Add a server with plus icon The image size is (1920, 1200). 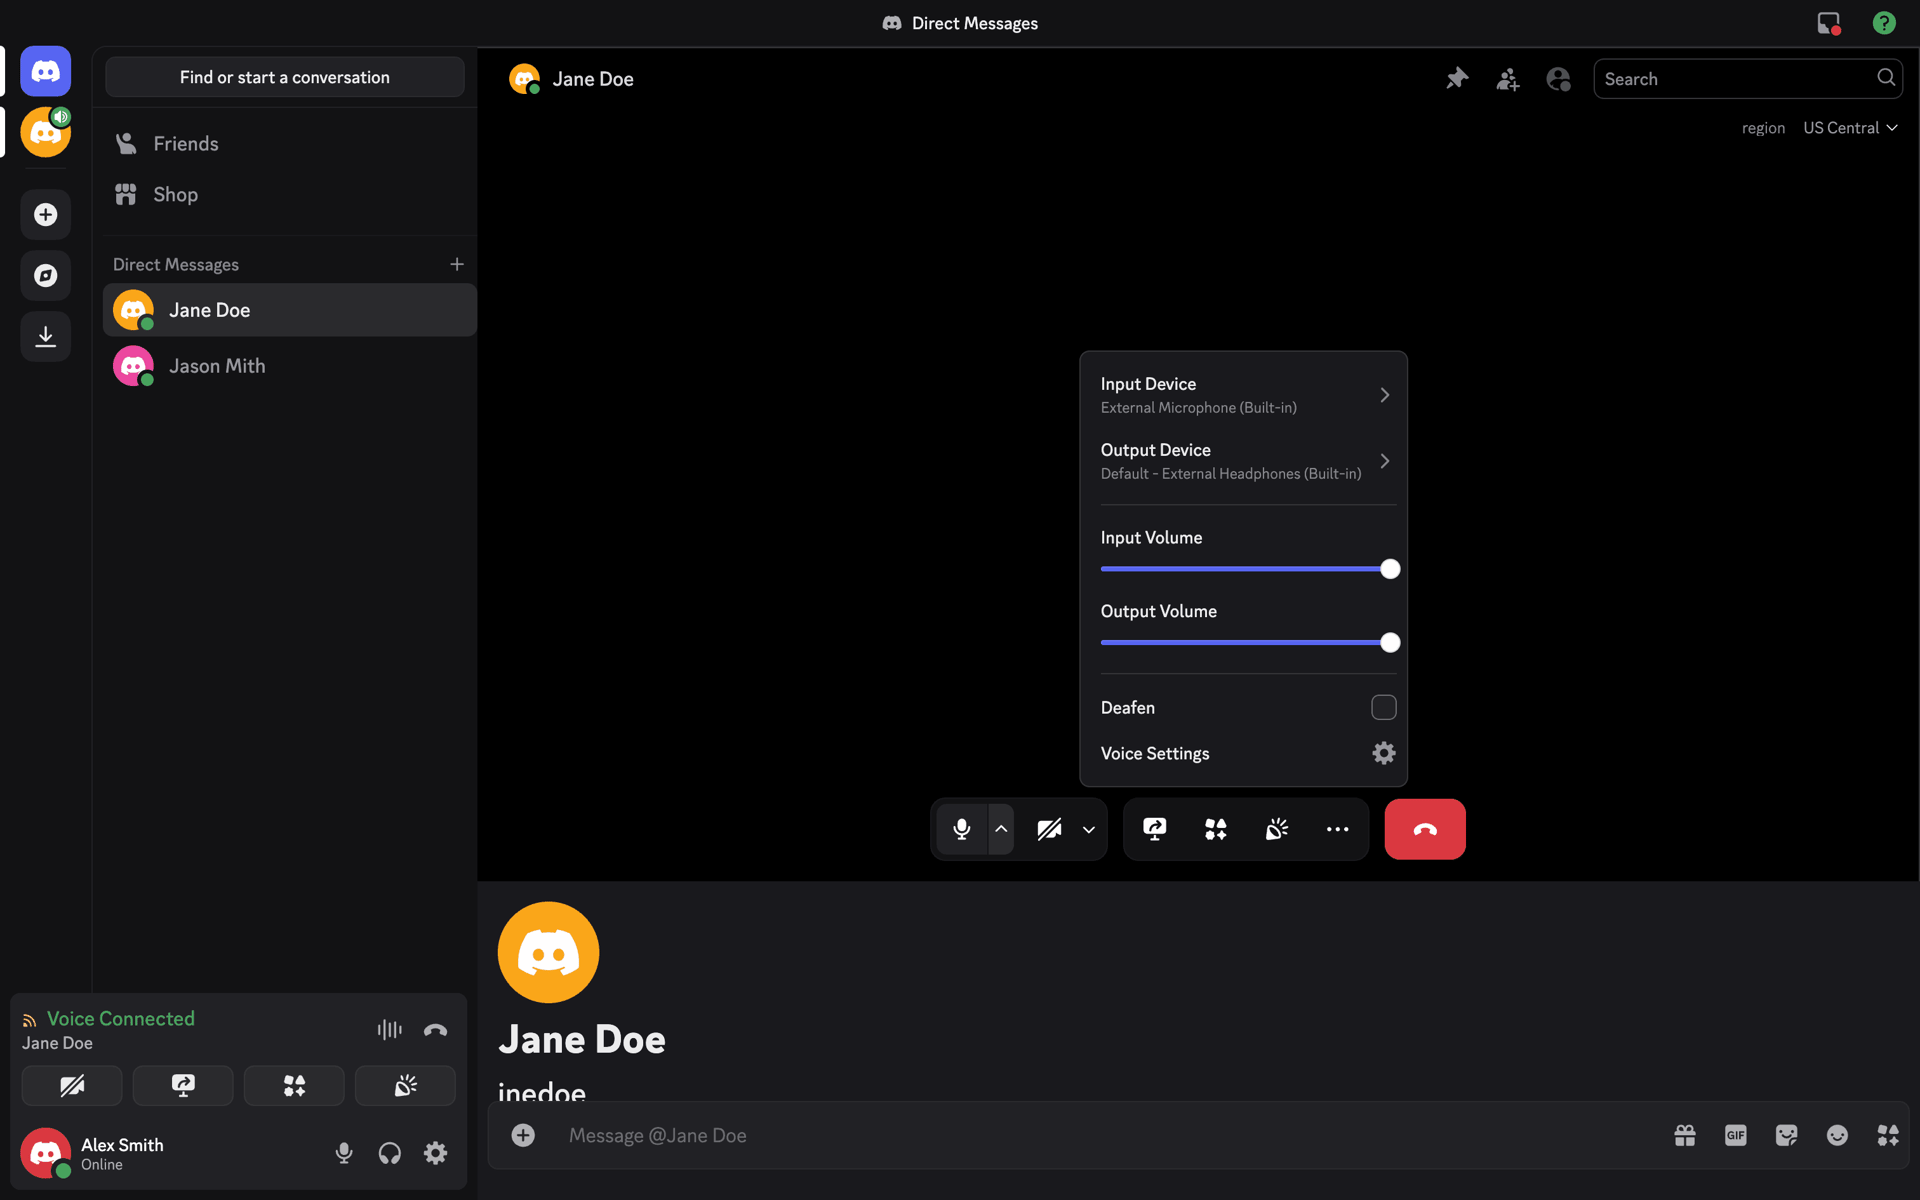(46, 214)
